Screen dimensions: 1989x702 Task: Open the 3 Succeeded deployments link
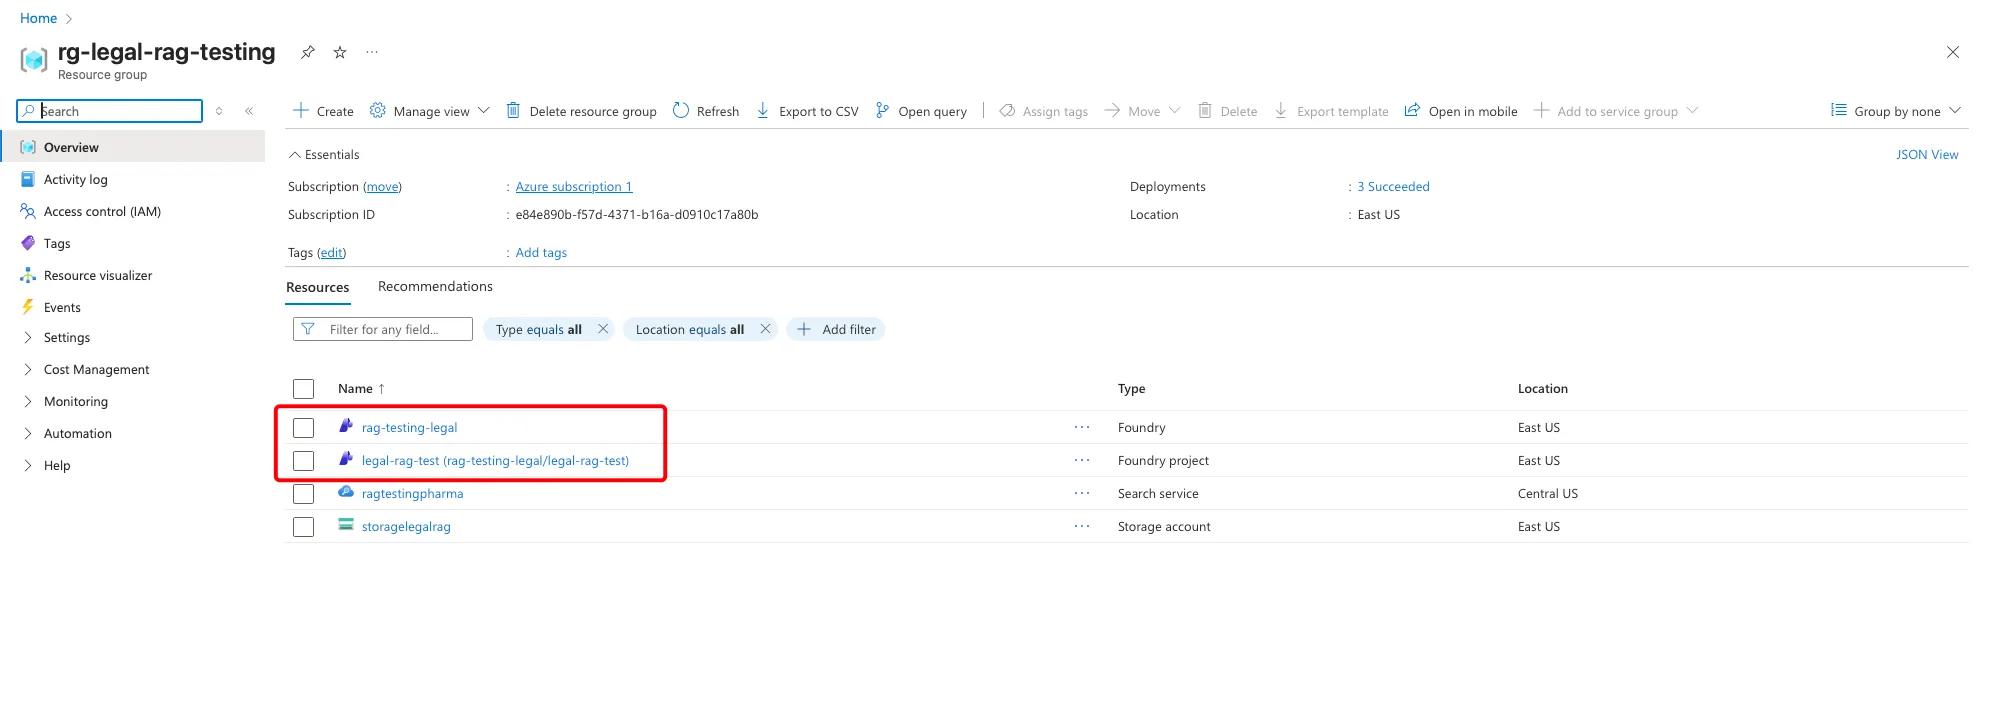pyautogui.click(x=1393, y=187)
